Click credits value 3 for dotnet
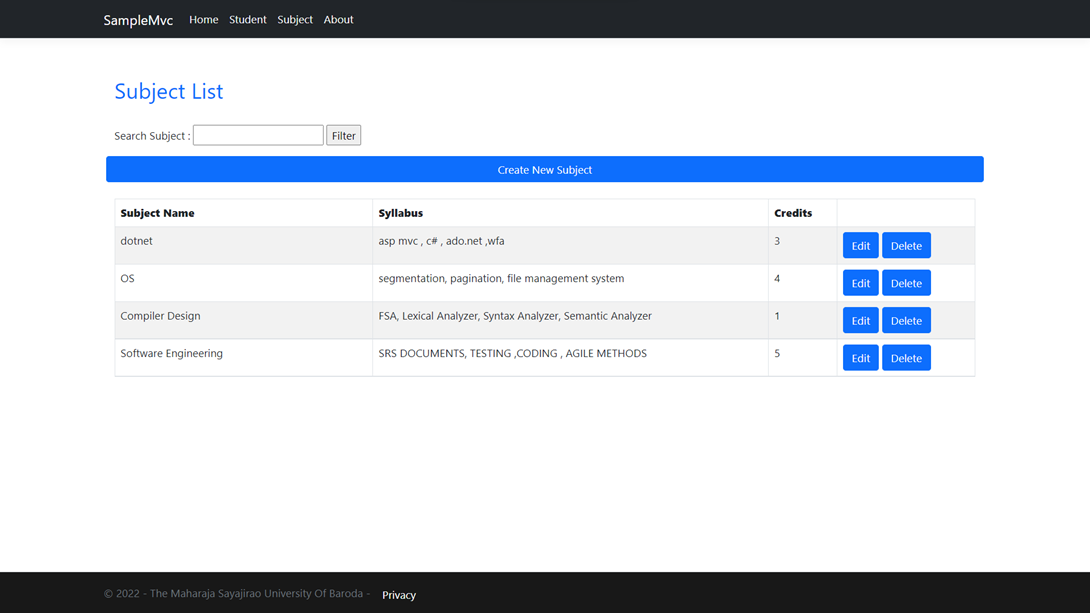The height and width of the screenshot is (613, 1090). [x=777, y=240]
